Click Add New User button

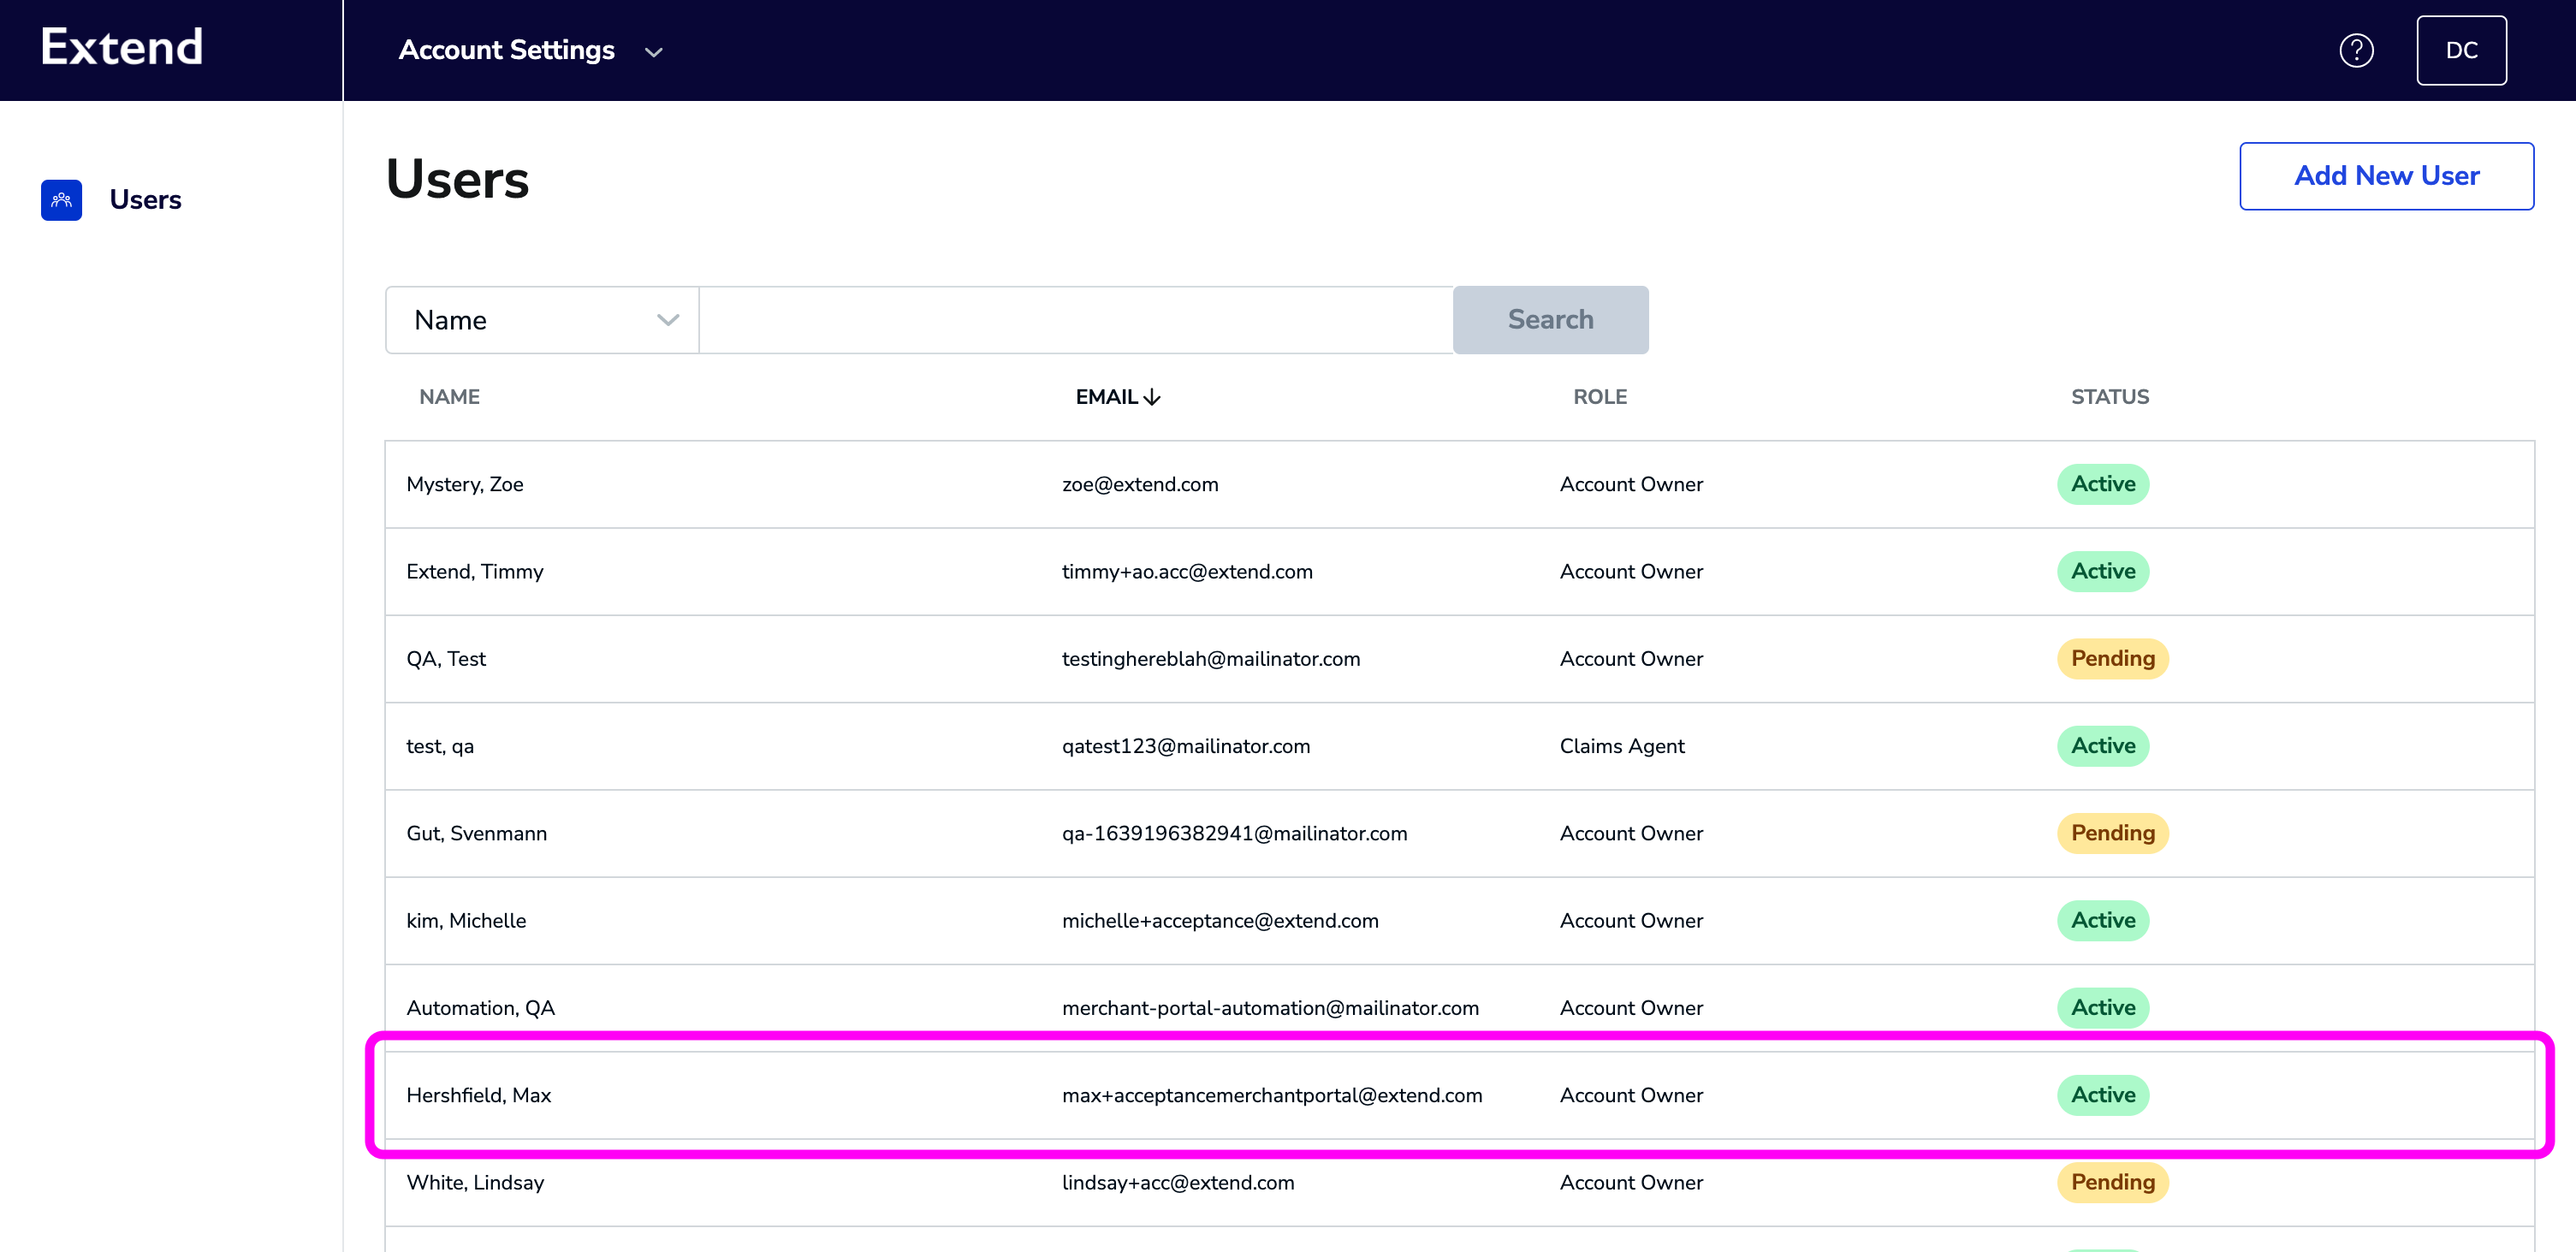point(2386,176)
